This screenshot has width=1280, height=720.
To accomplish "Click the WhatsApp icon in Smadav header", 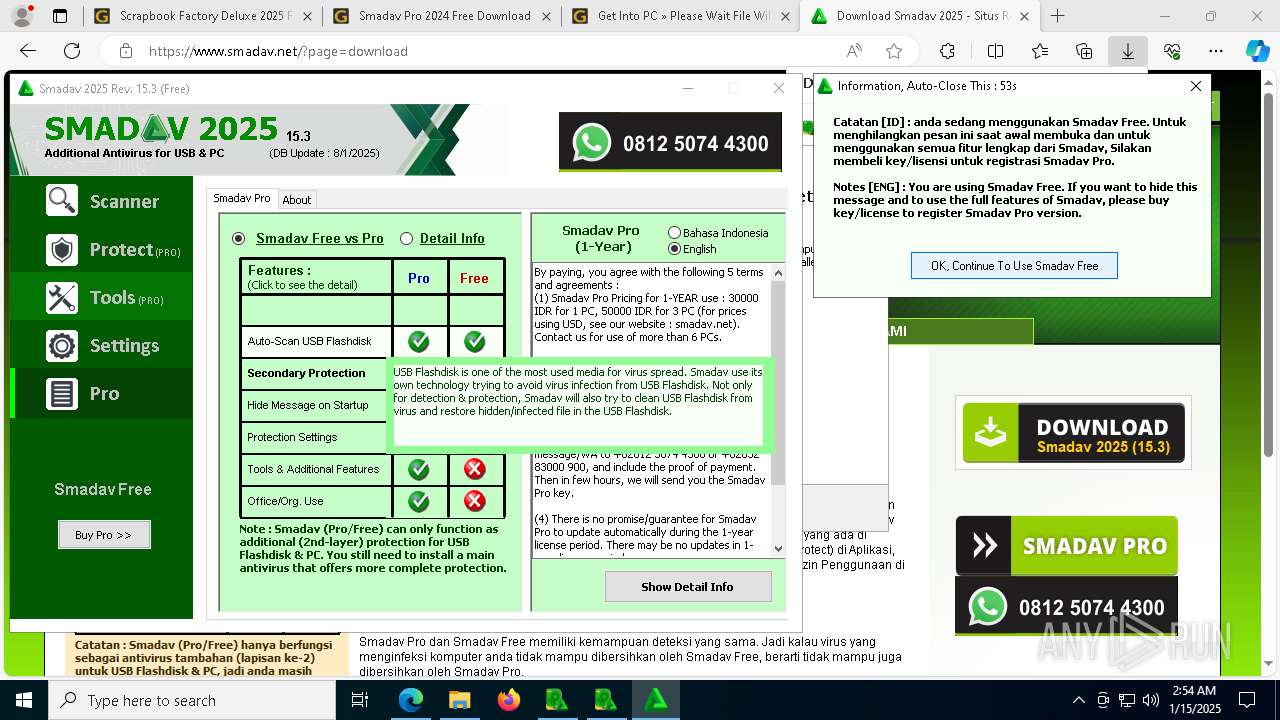I will pyautogui.click(x=592, y=143).
